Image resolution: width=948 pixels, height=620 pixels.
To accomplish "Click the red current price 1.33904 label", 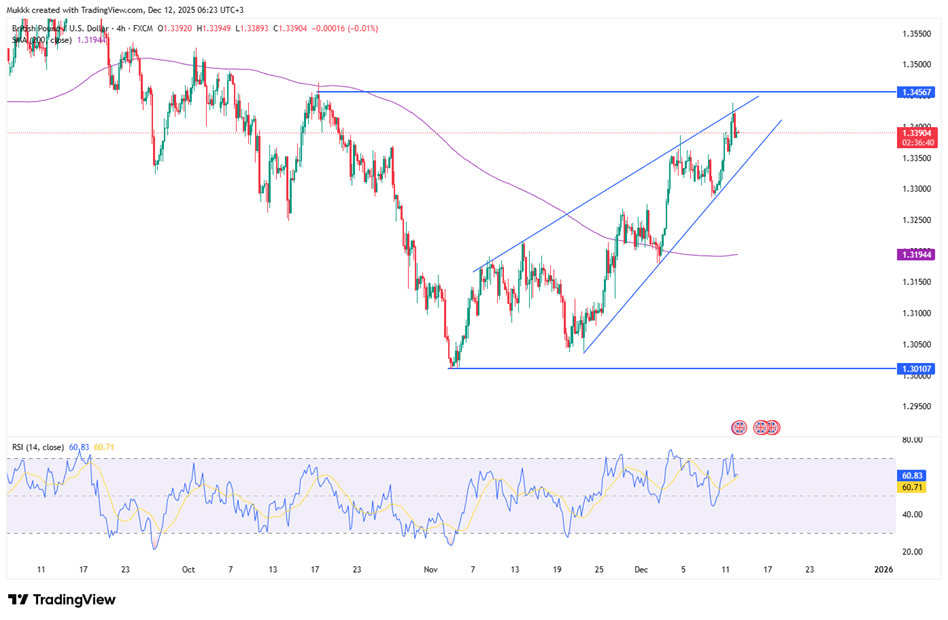I will click(x=917, y=132).
